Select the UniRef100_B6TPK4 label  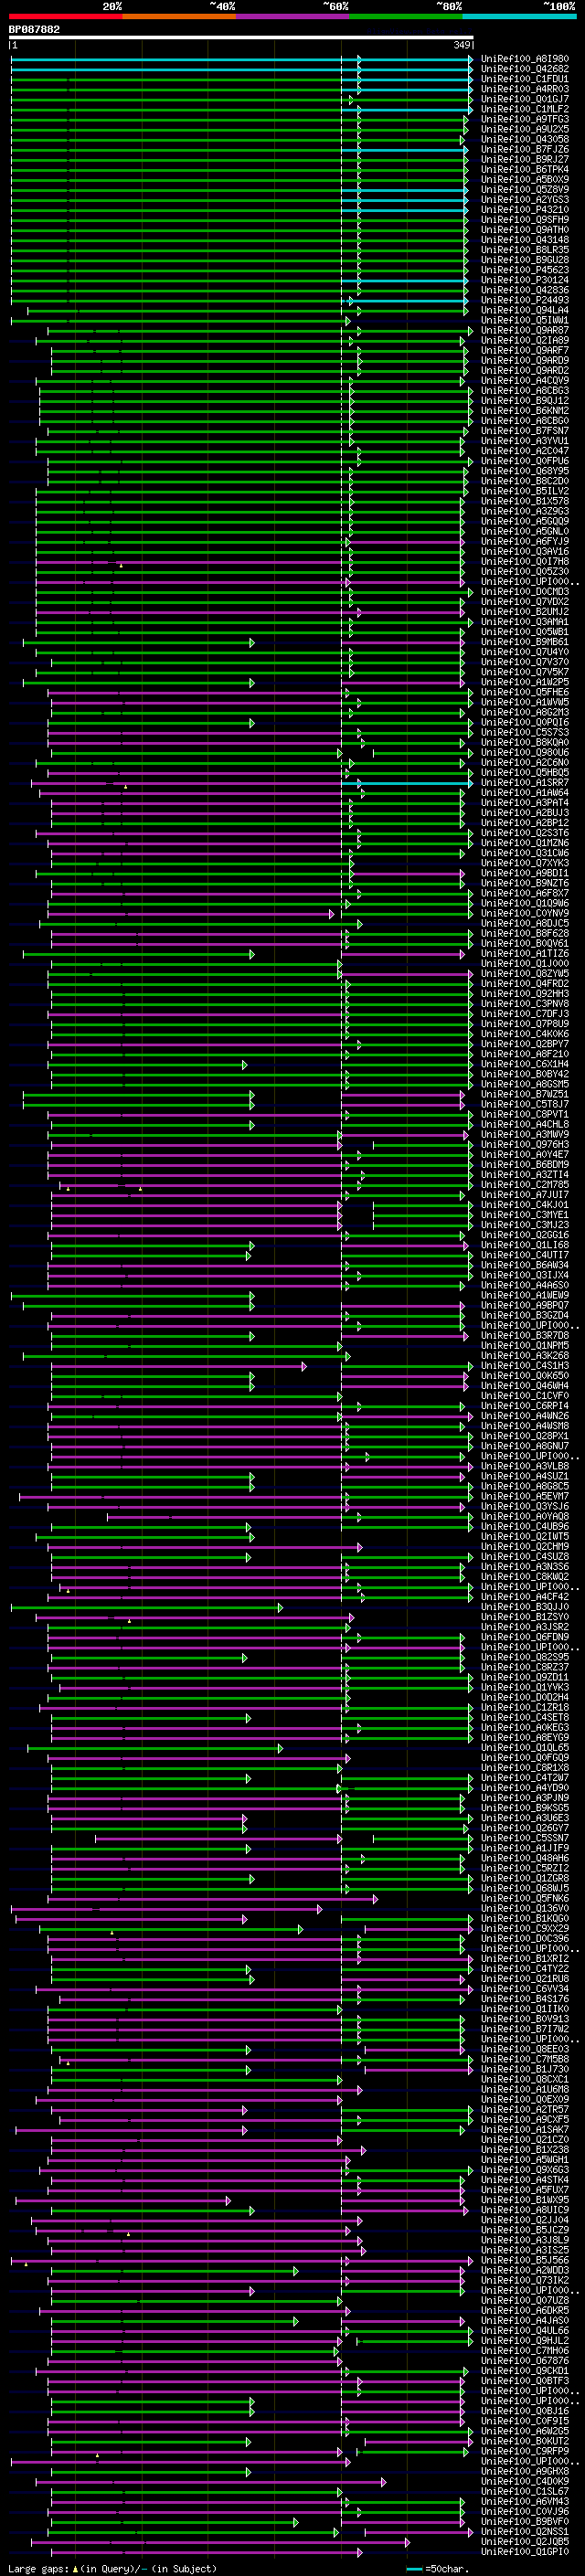click(525, 169)
